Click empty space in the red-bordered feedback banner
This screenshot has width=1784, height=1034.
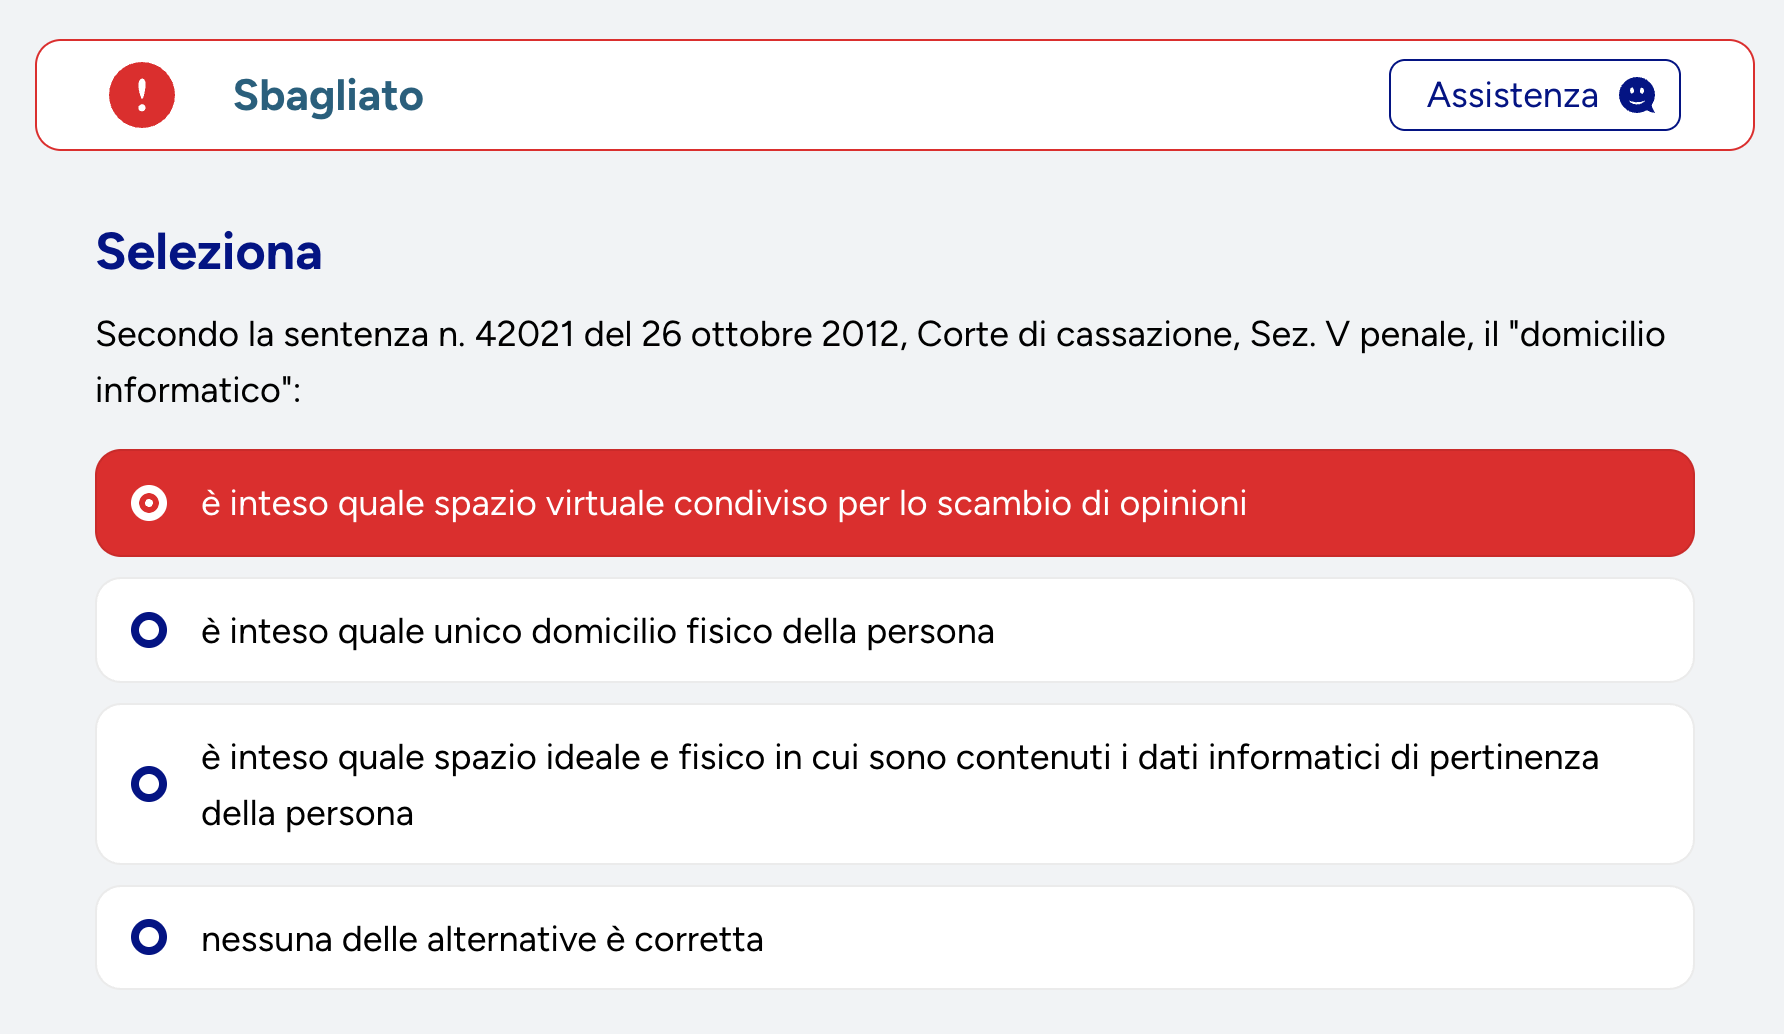[x=900, y=95]
